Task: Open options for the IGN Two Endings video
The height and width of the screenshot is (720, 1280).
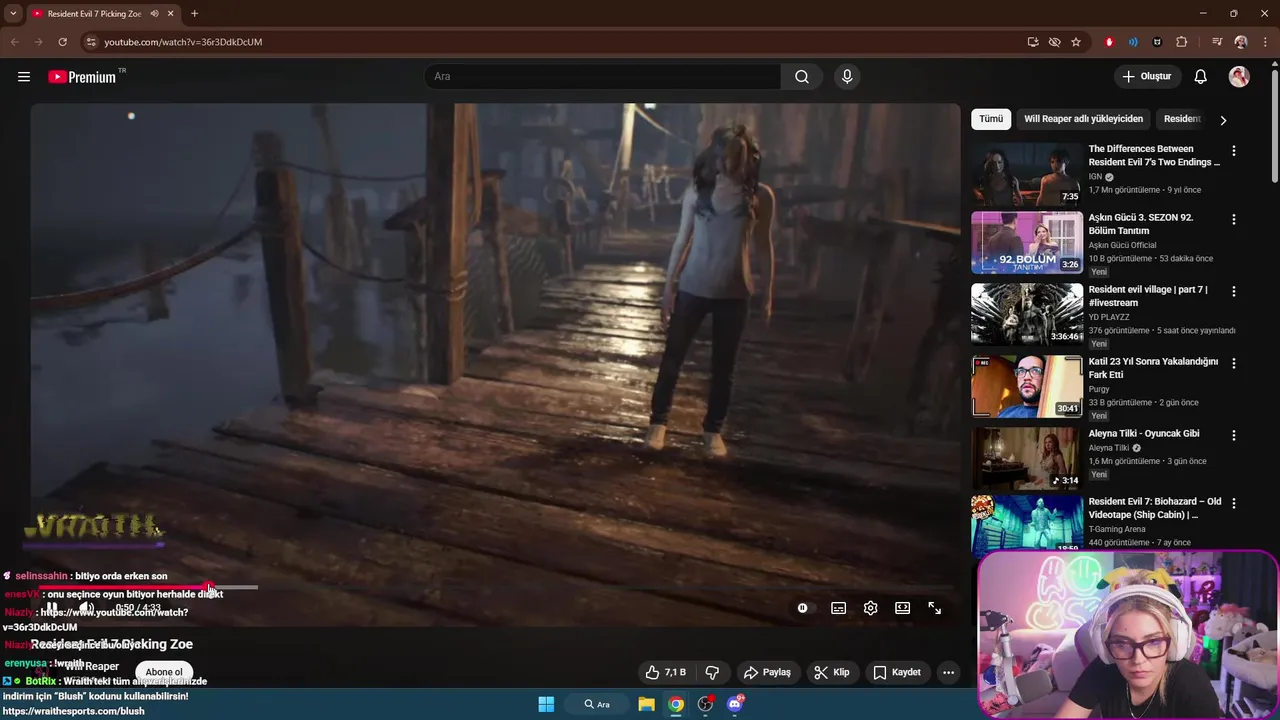Action: point(1234,151)
